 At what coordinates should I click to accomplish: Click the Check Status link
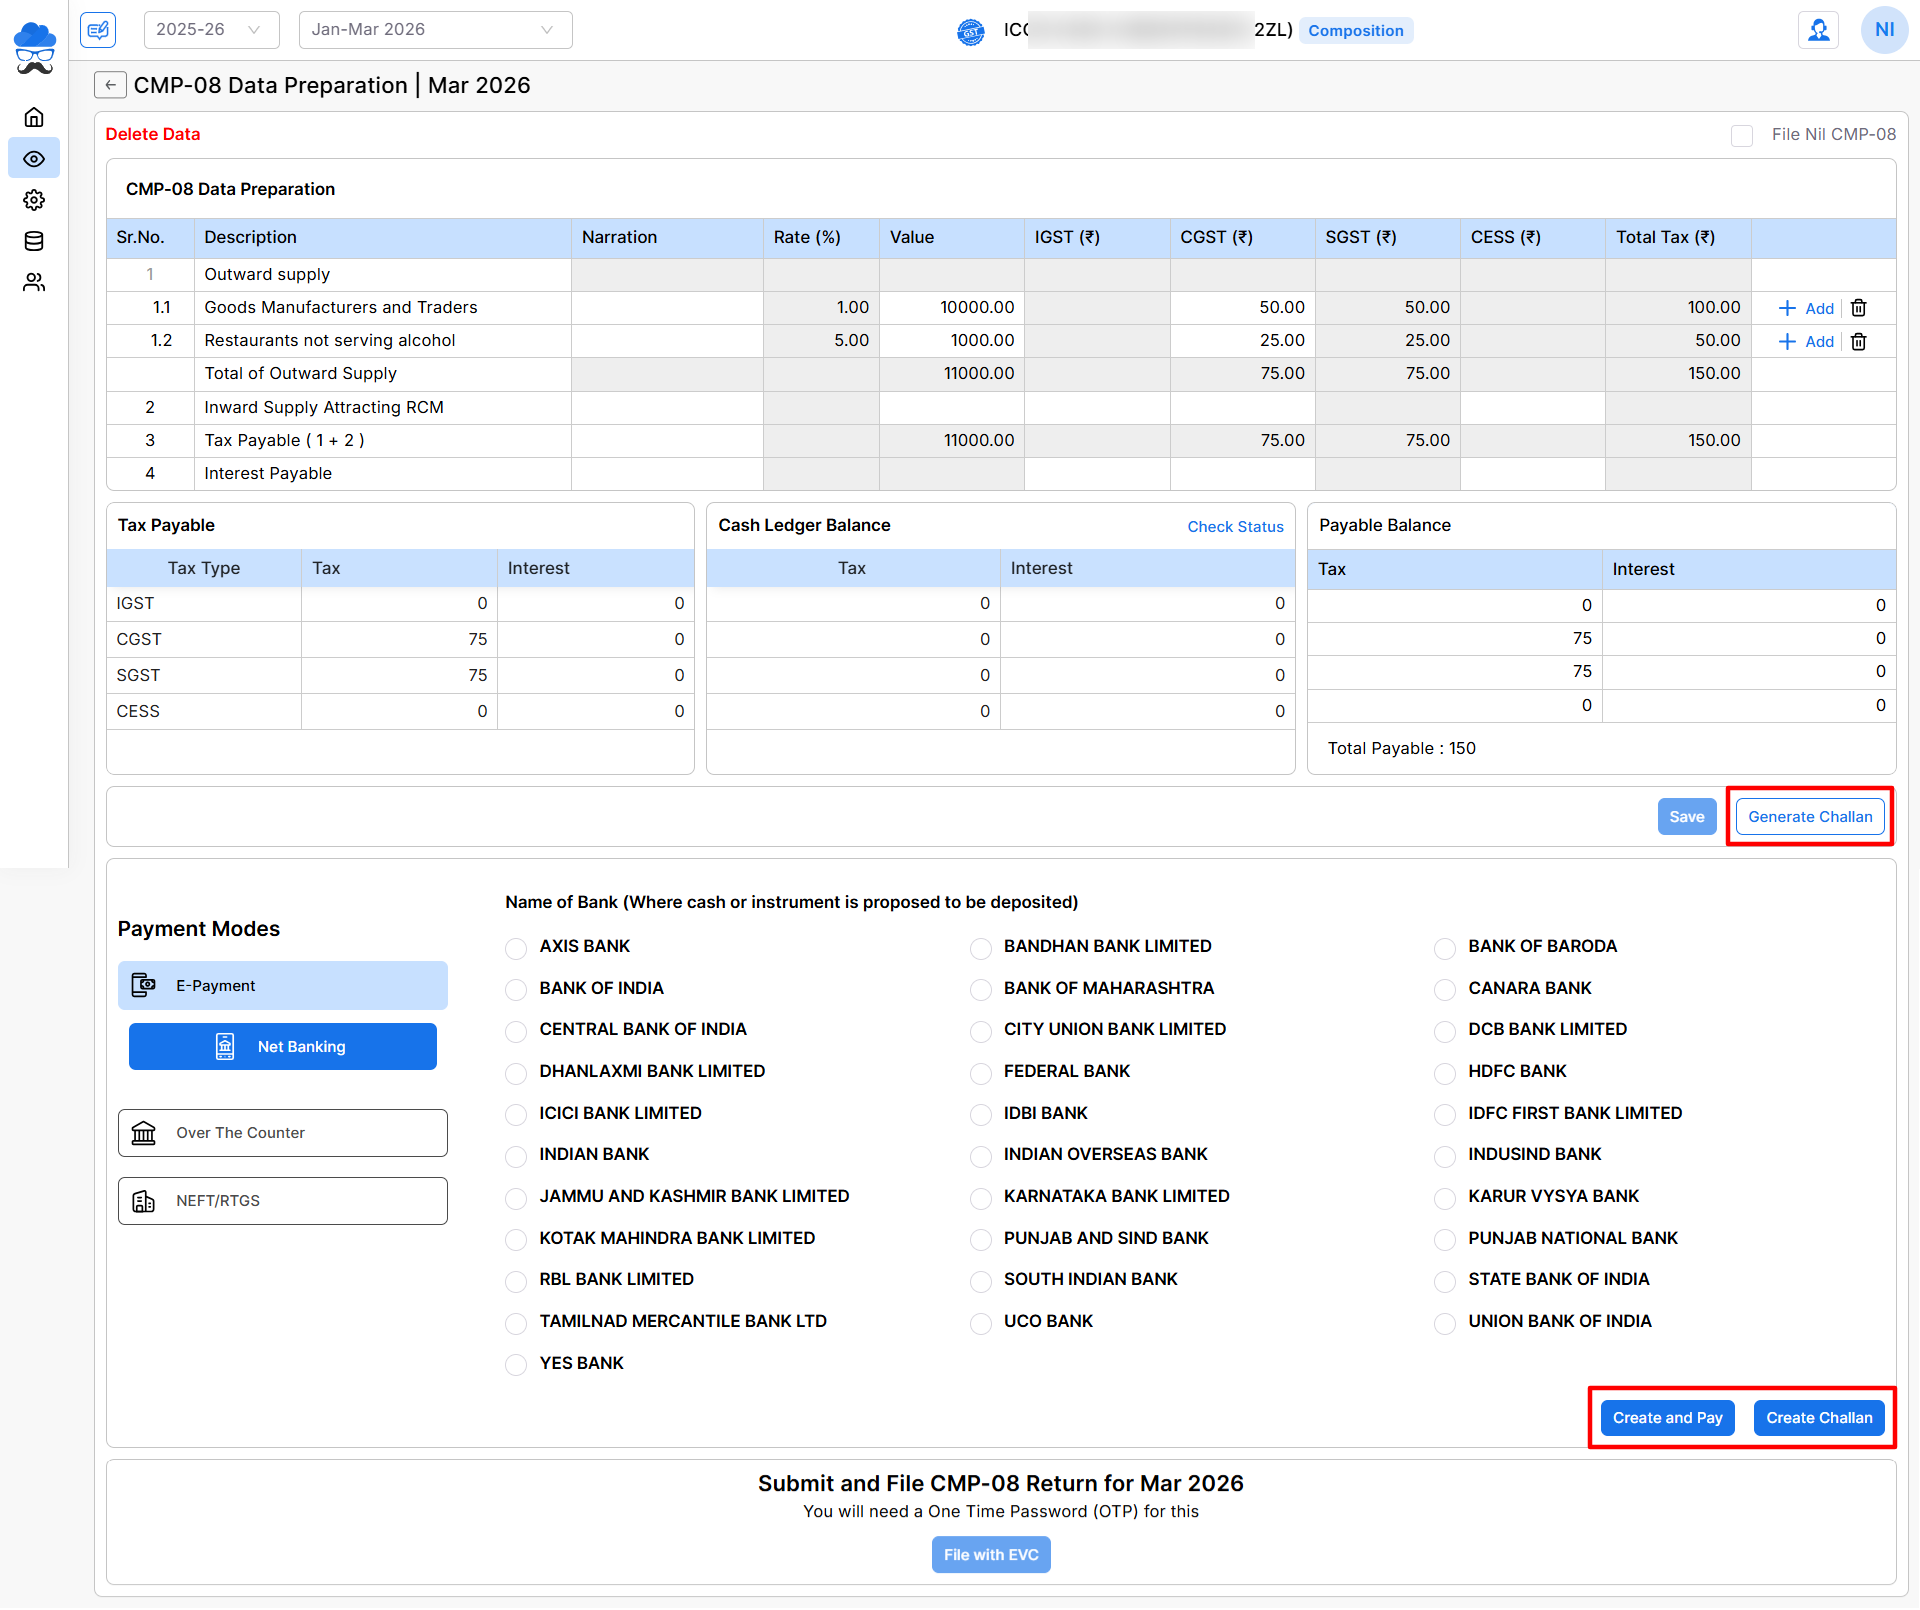click(x=1235, y=527)
